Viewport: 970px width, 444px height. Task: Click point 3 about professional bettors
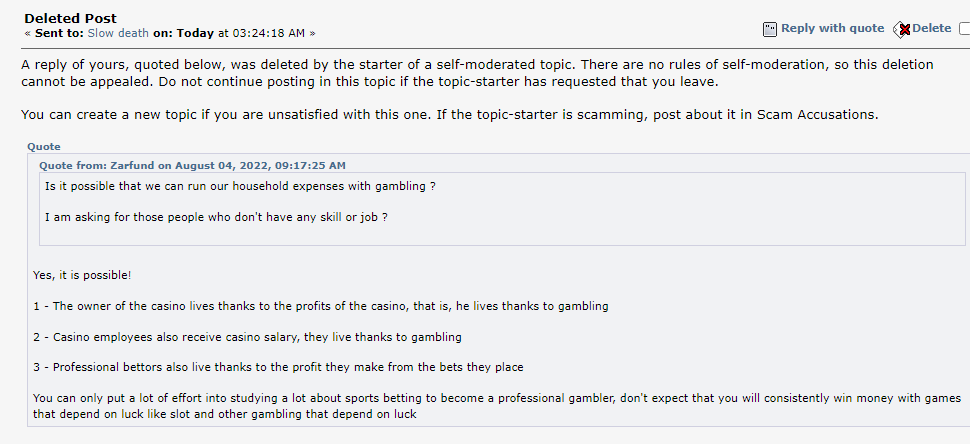click(x=278, y=367)
